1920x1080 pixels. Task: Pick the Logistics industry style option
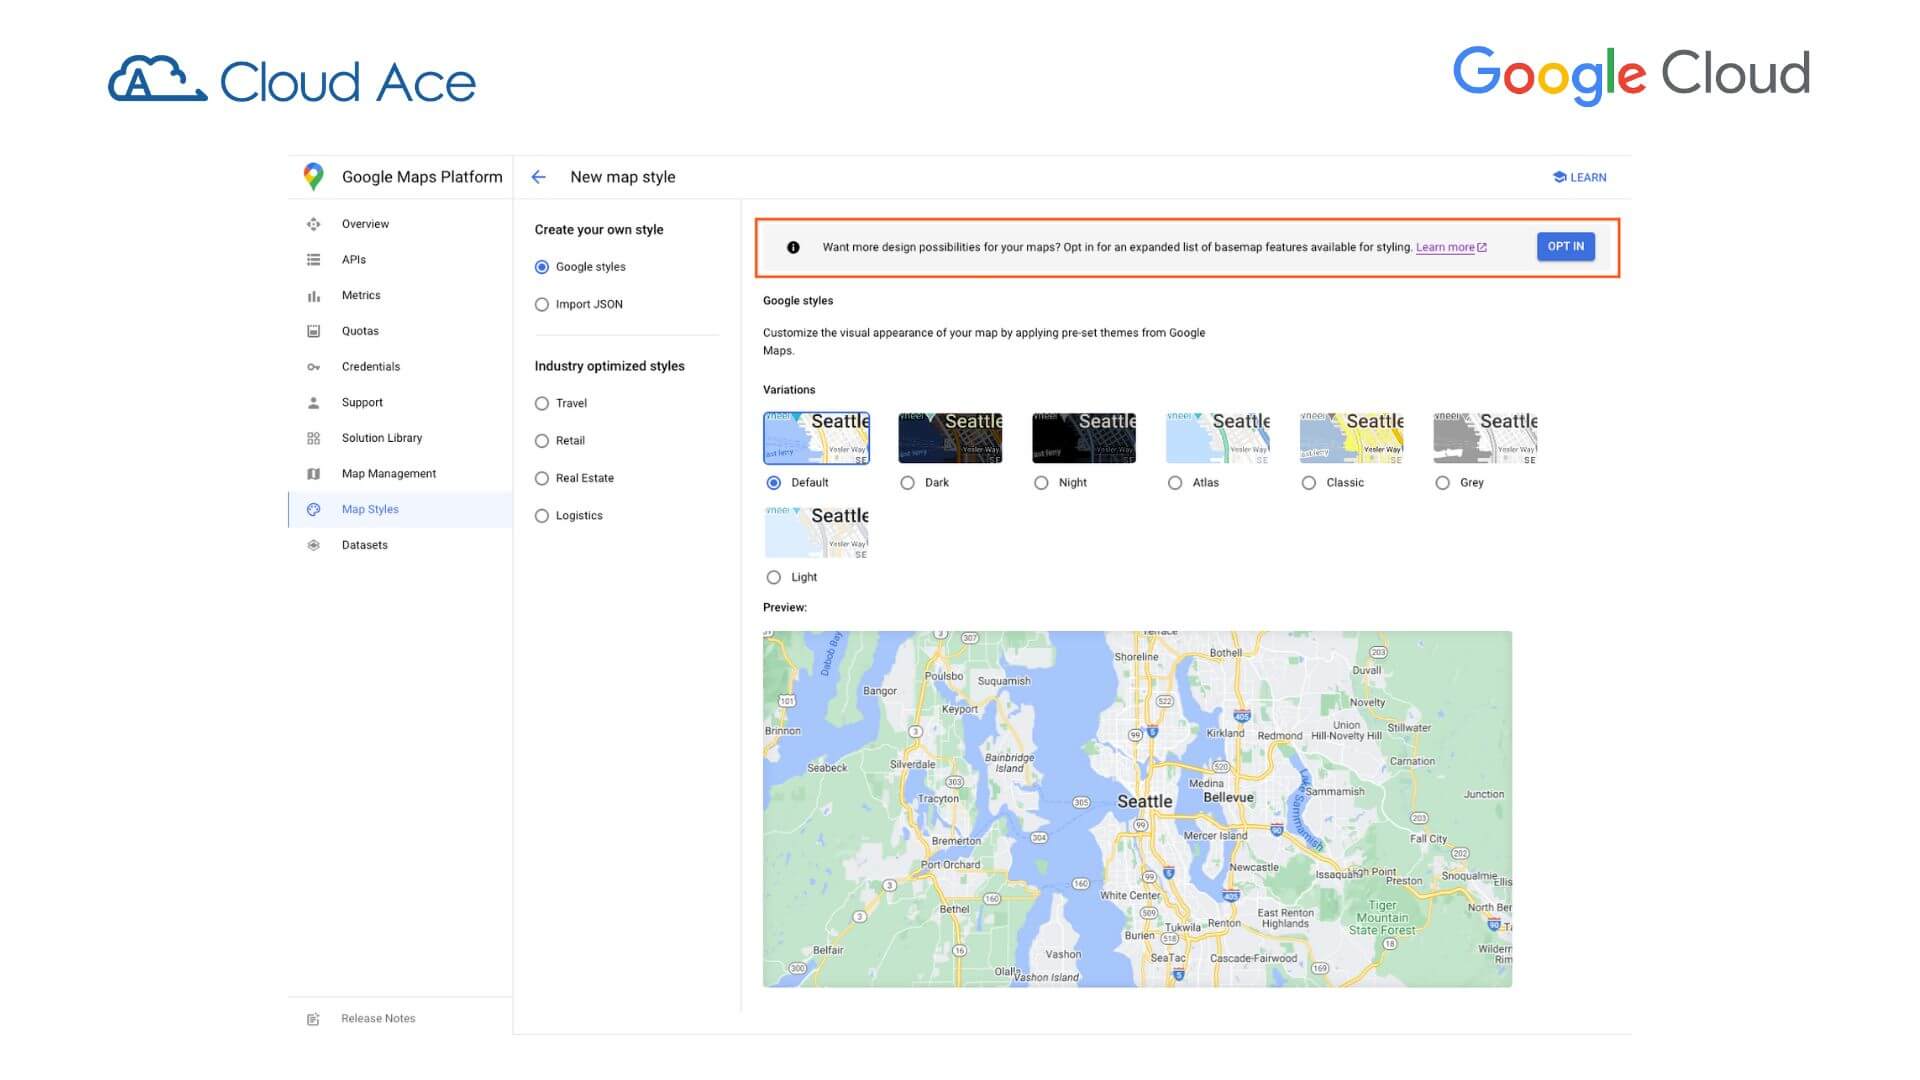(542, 516)
